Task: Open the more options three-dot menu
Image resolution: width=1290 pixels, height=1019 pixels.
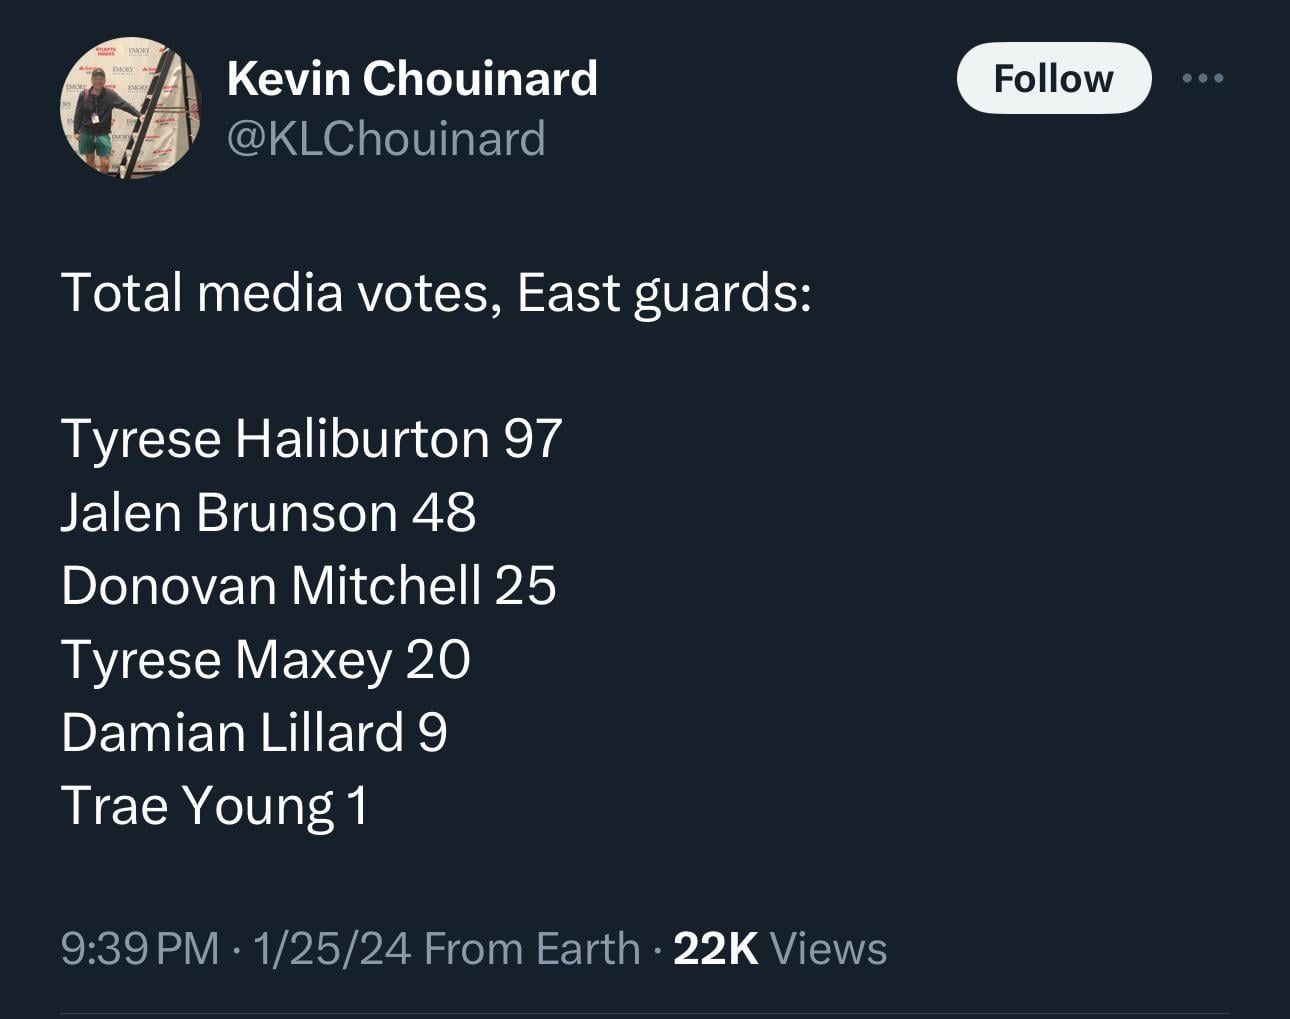Action: pyautogui.click(x=1202, y=78)
